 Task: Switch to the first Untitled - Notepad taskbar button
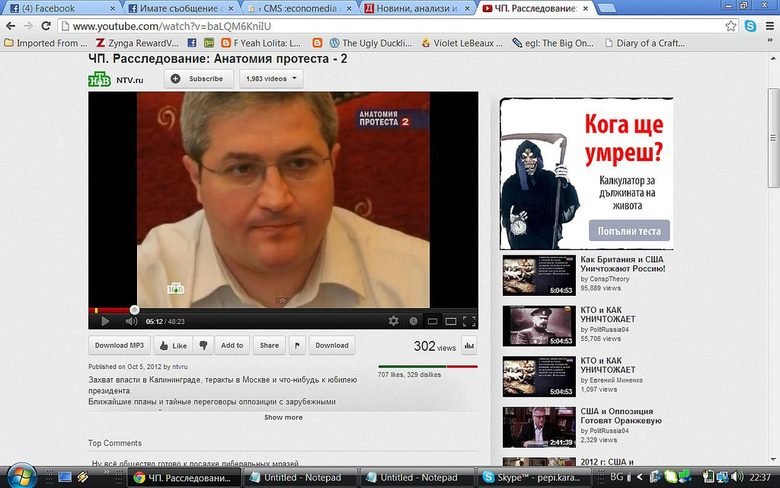[301, 478]
